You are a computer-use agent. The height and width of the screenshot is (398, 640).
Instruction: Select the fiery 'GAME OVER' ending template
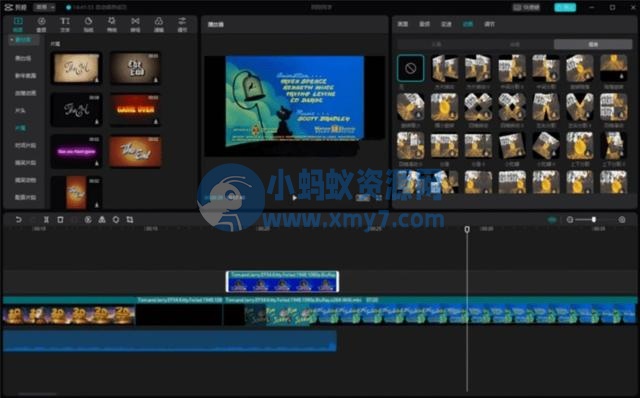[x=135, y=109]
